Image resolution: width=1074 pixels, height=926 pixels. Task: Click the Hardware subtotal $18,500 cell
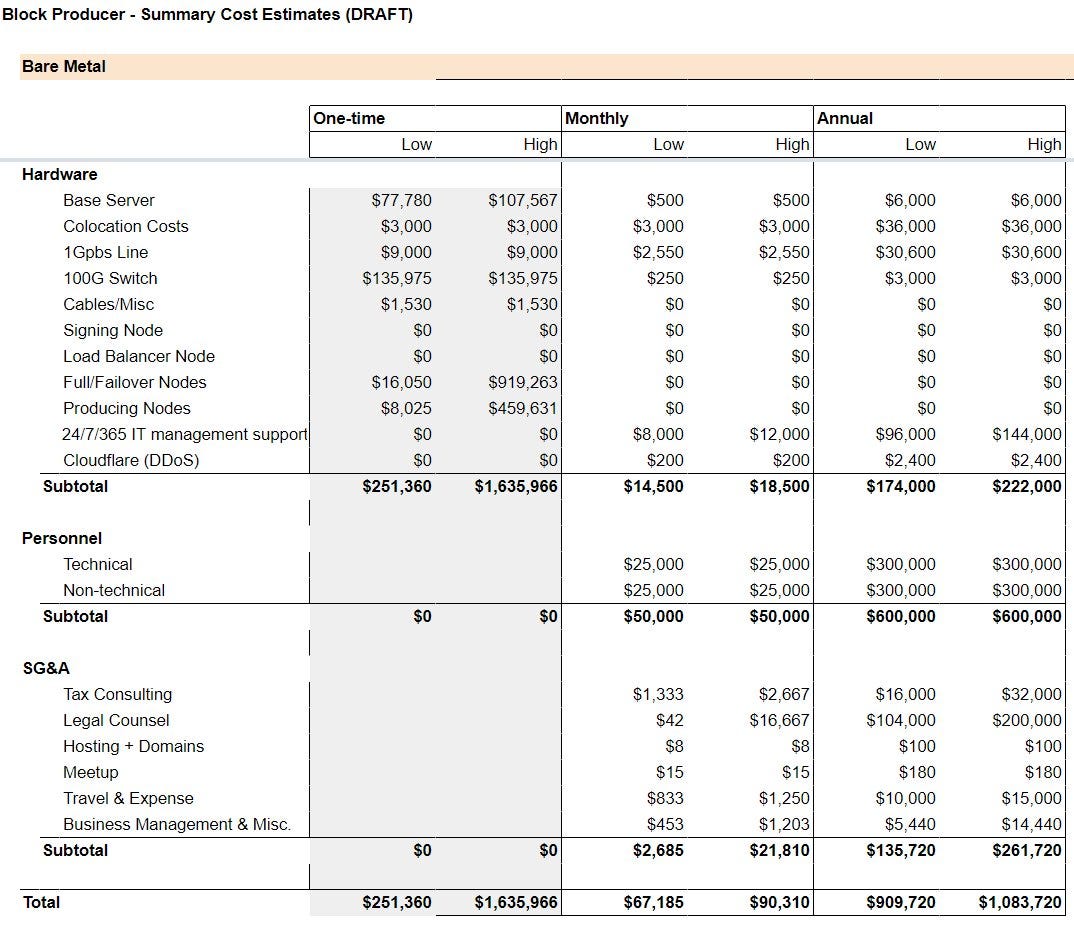coord(779,486)
